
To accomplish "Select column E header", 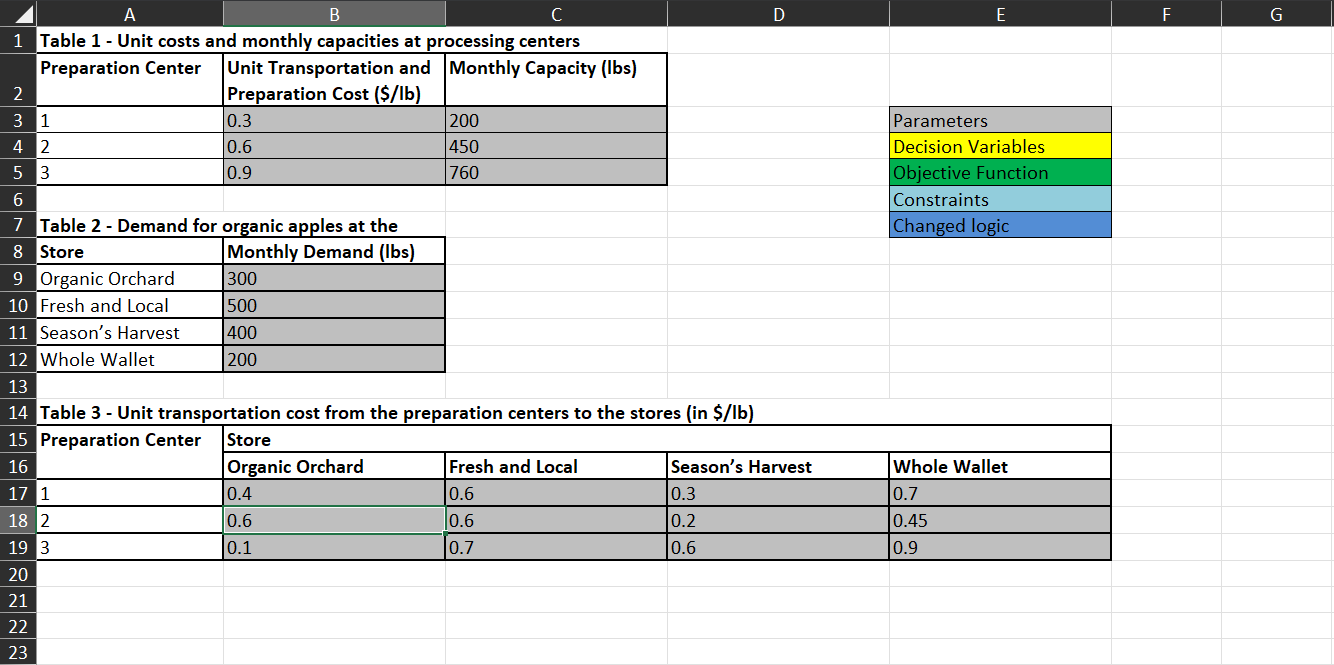I will coord(1000,14).
